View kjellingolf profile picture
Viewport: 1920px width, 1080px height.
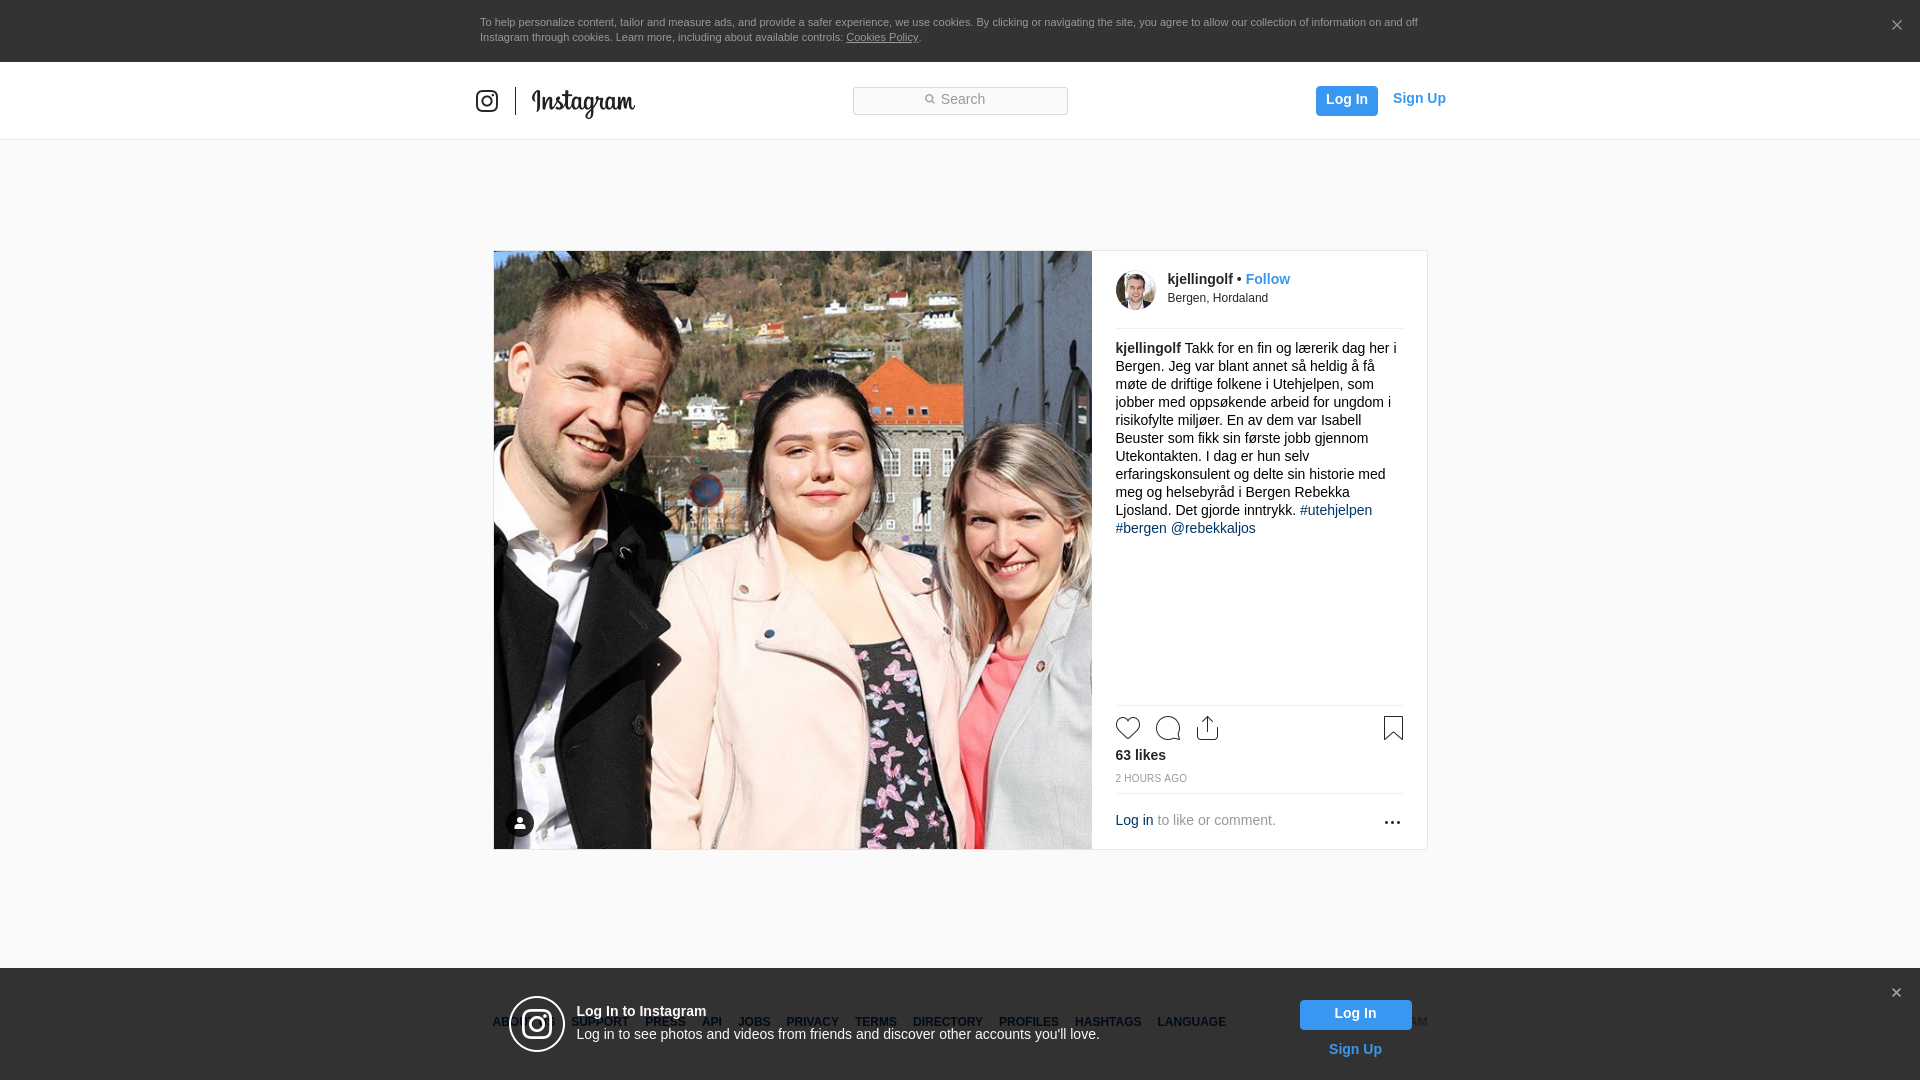1135,290
